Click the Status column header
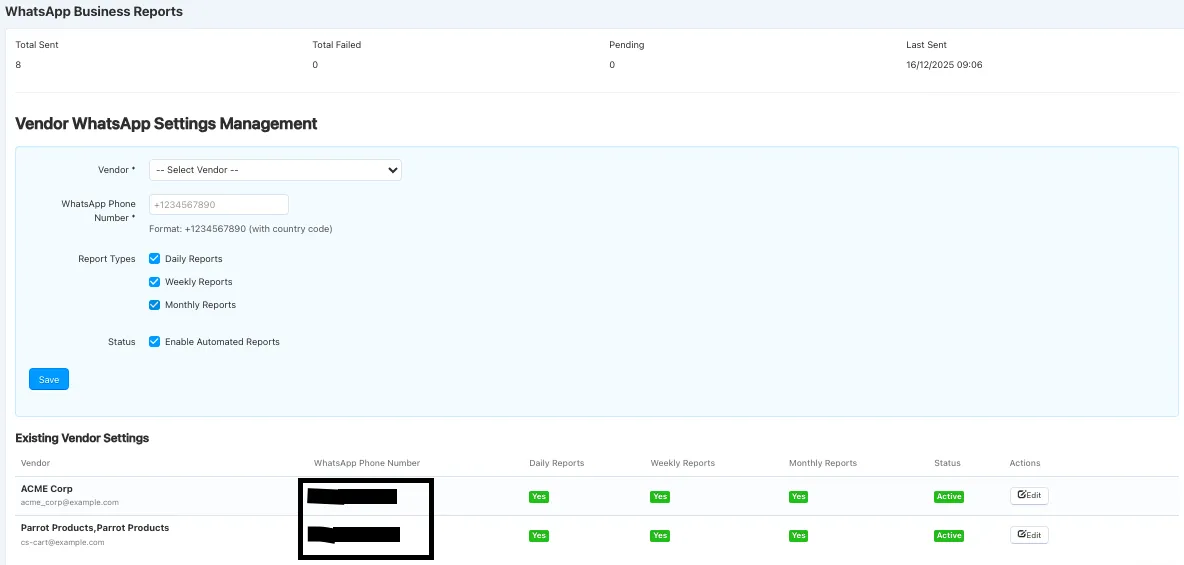Screen dimensions: 1184x565 coord(947,463)
